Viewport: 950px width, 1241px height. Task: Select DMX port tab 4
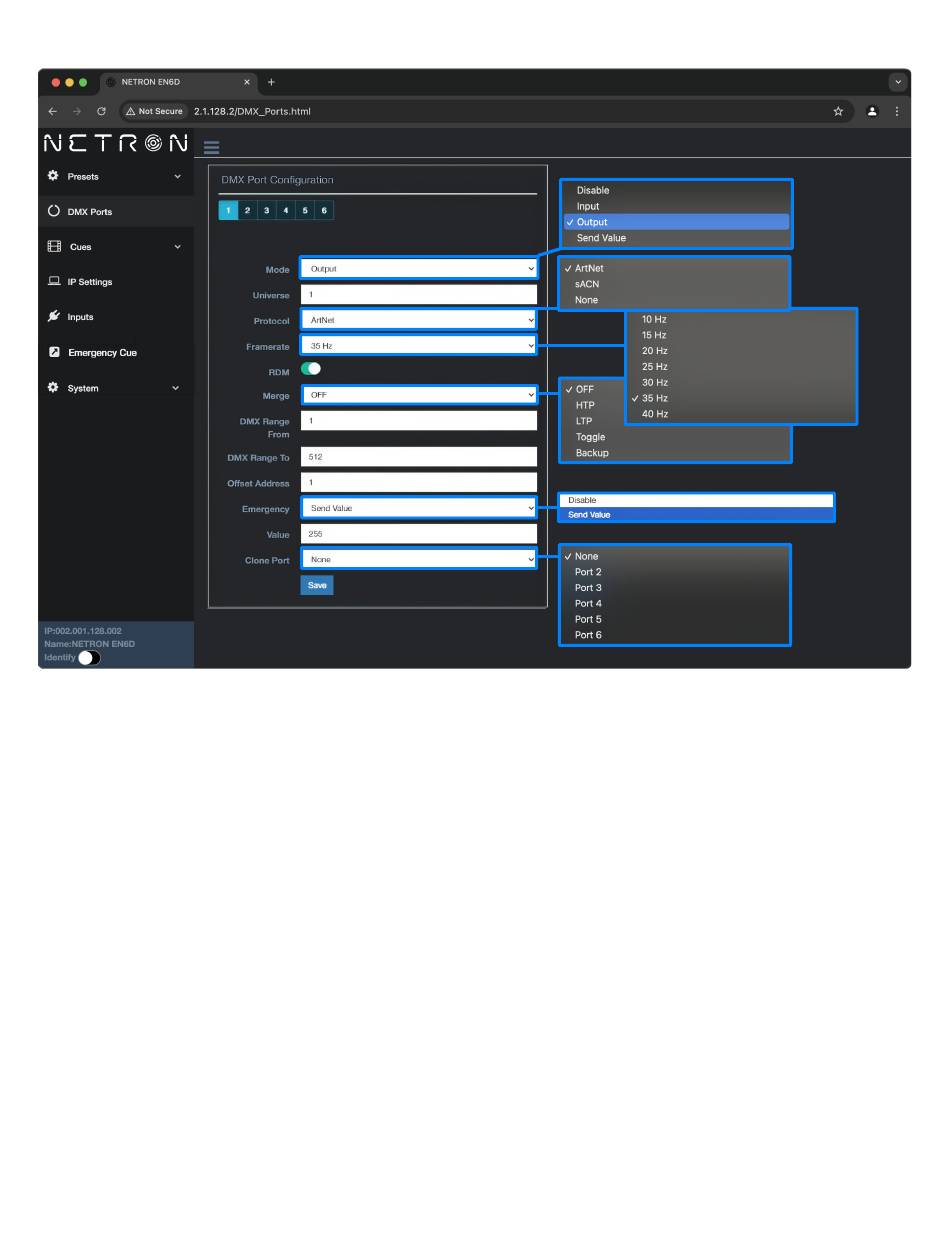(x=286, y=210)
